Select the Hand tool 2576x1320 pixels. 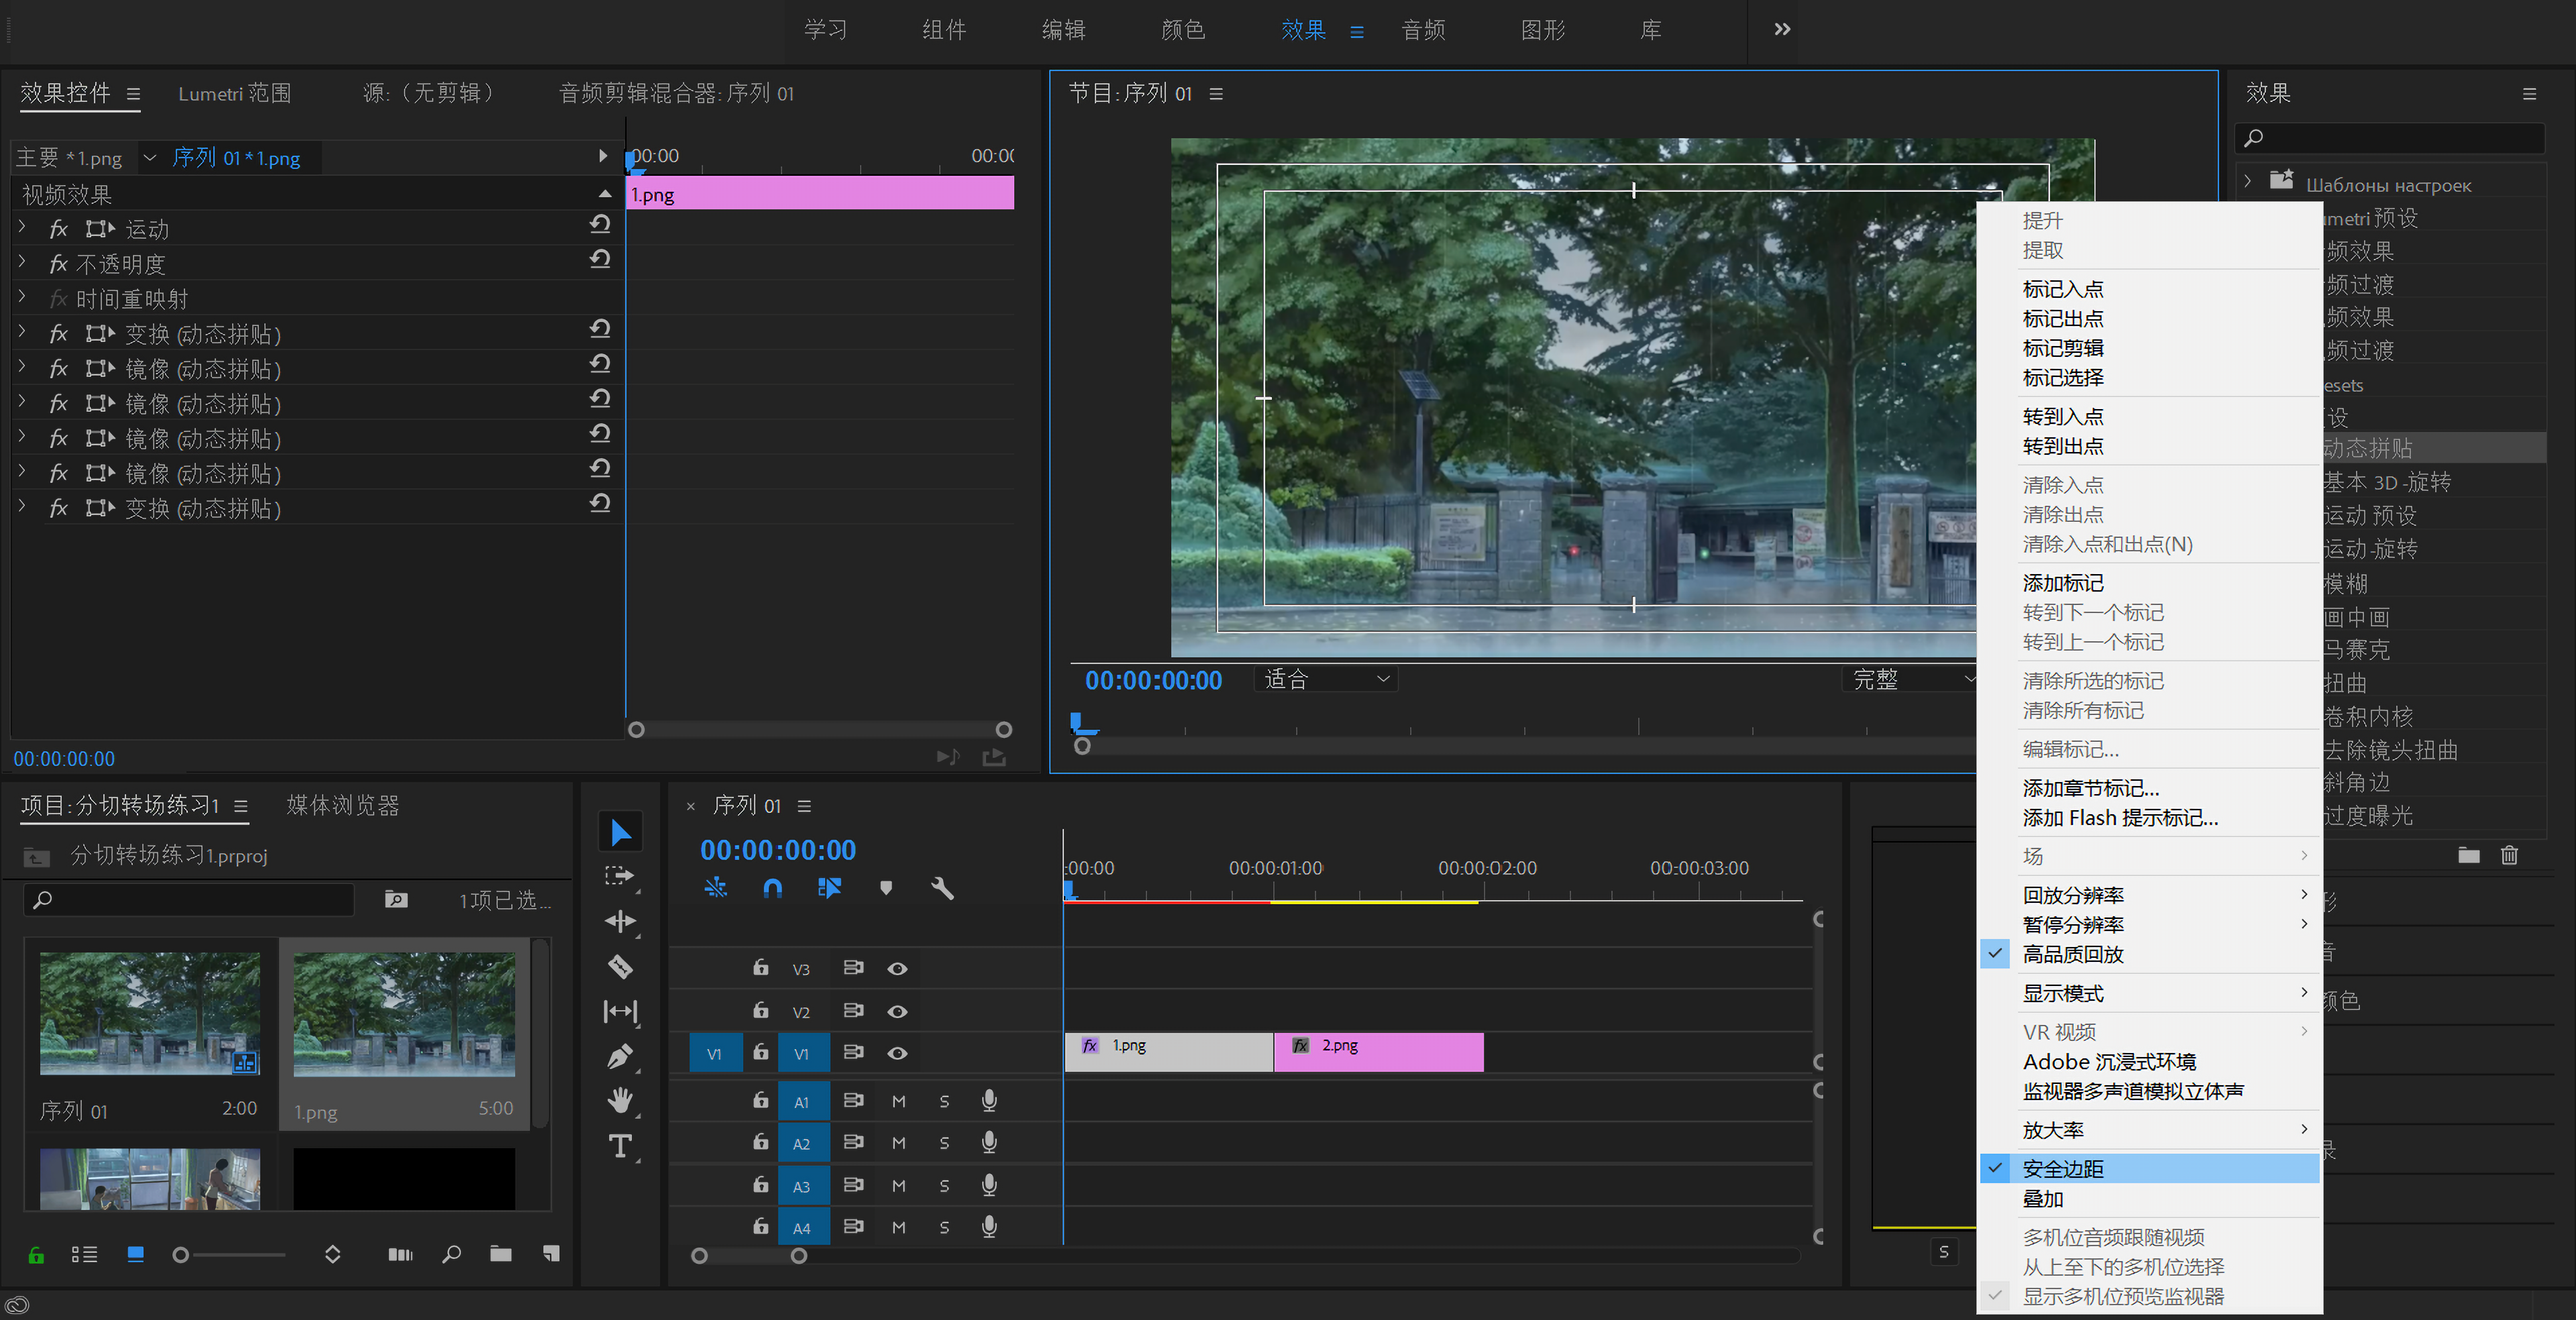click(x=620, y=1101)
